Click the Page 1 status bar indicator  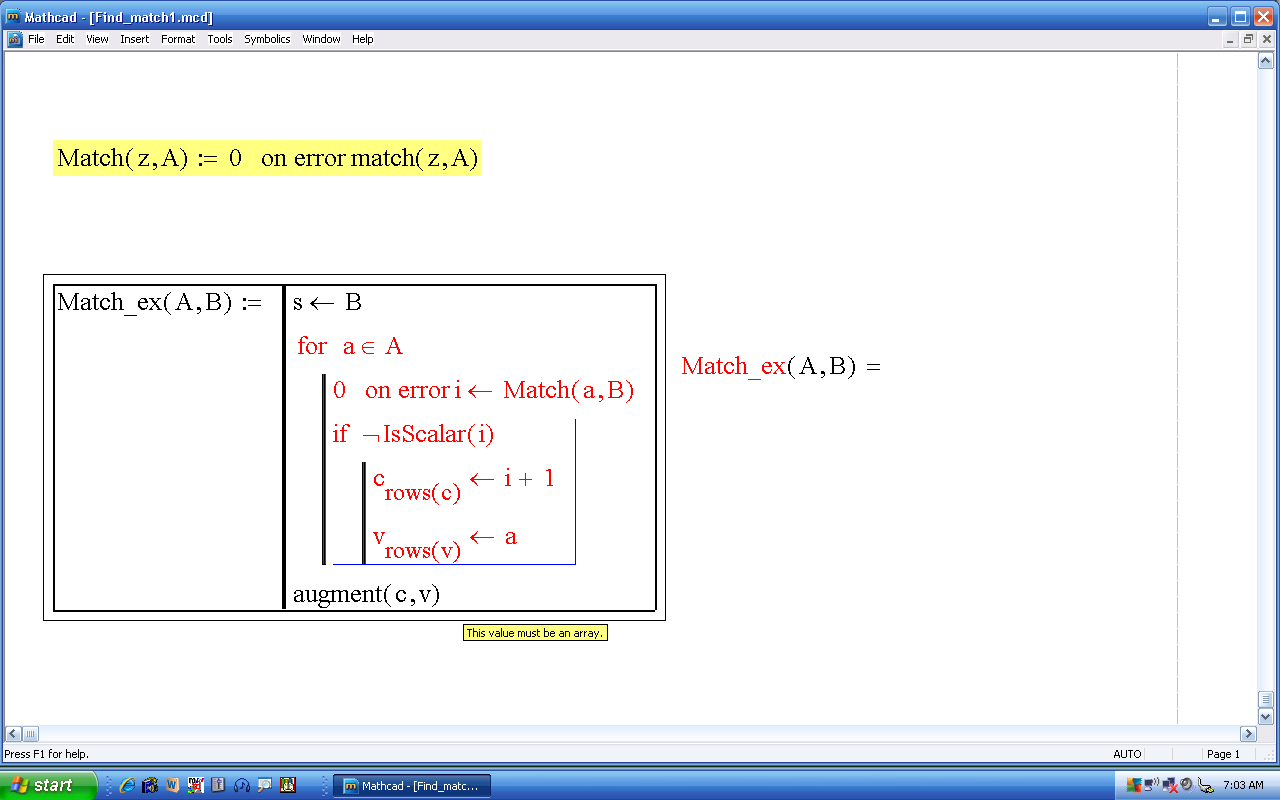tap(1223, 754)
